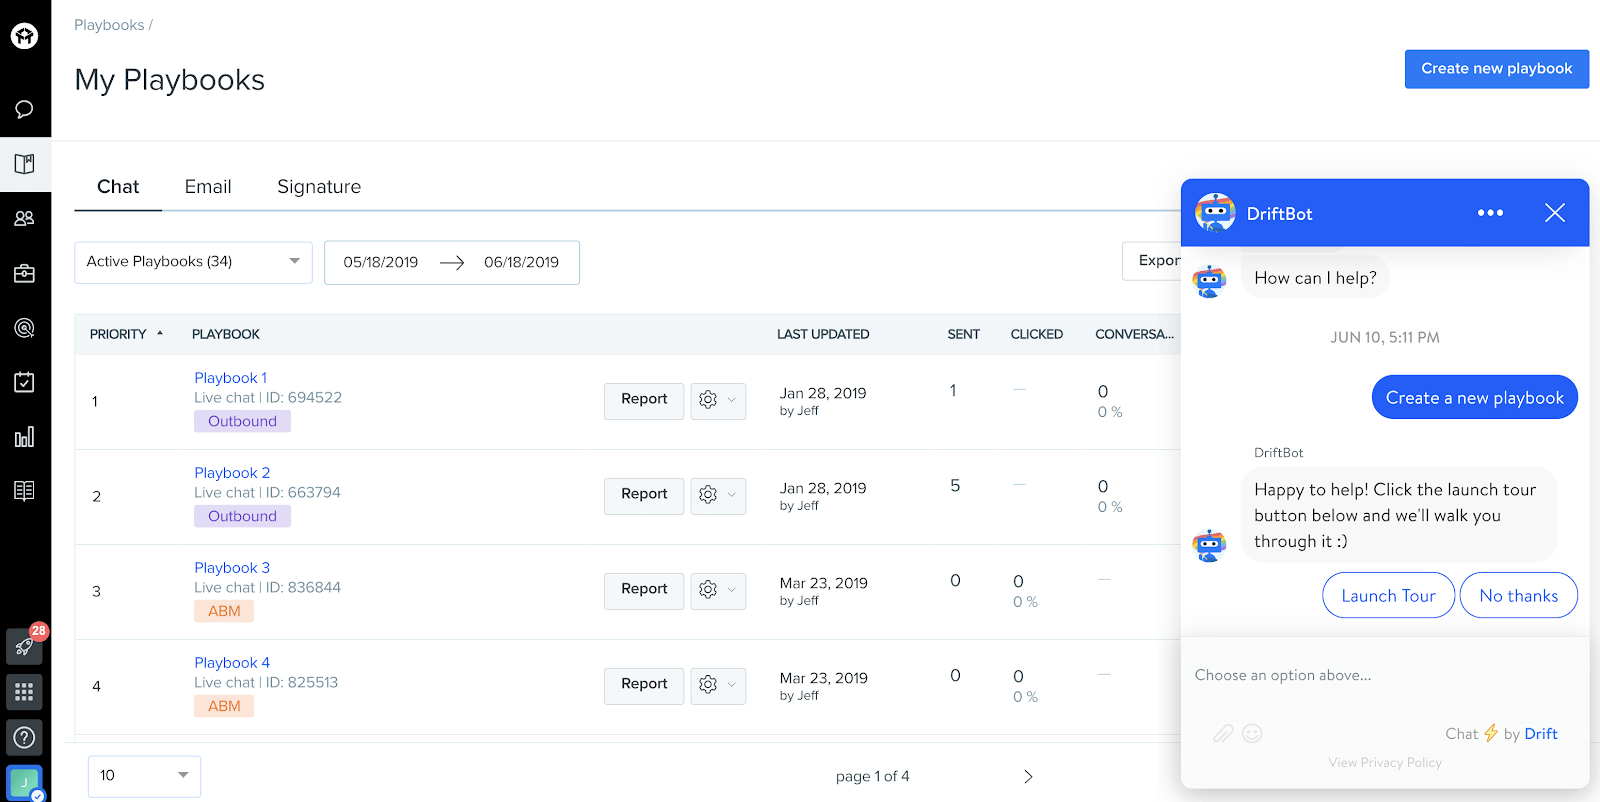The width and height of the screenshot is (1600, 802).
Task: Click Clicked column header
Action: (x=1037, y=334)
